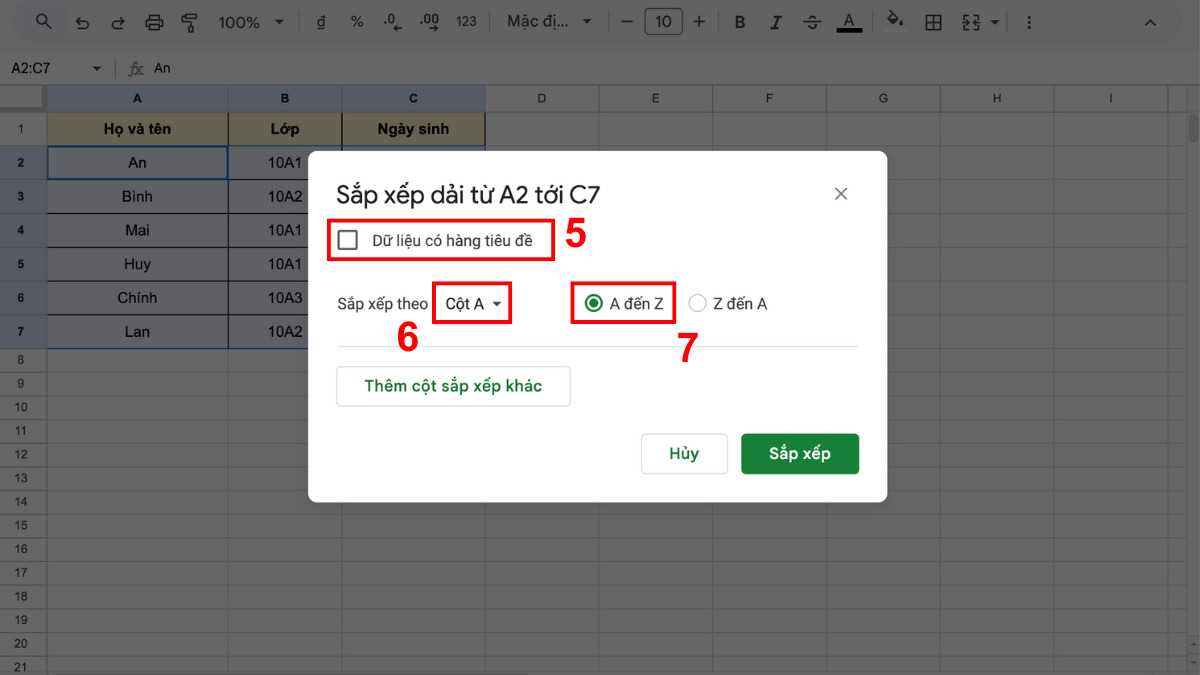
Task: Click the cell containing 'Chính'
Action: point(137,298)
